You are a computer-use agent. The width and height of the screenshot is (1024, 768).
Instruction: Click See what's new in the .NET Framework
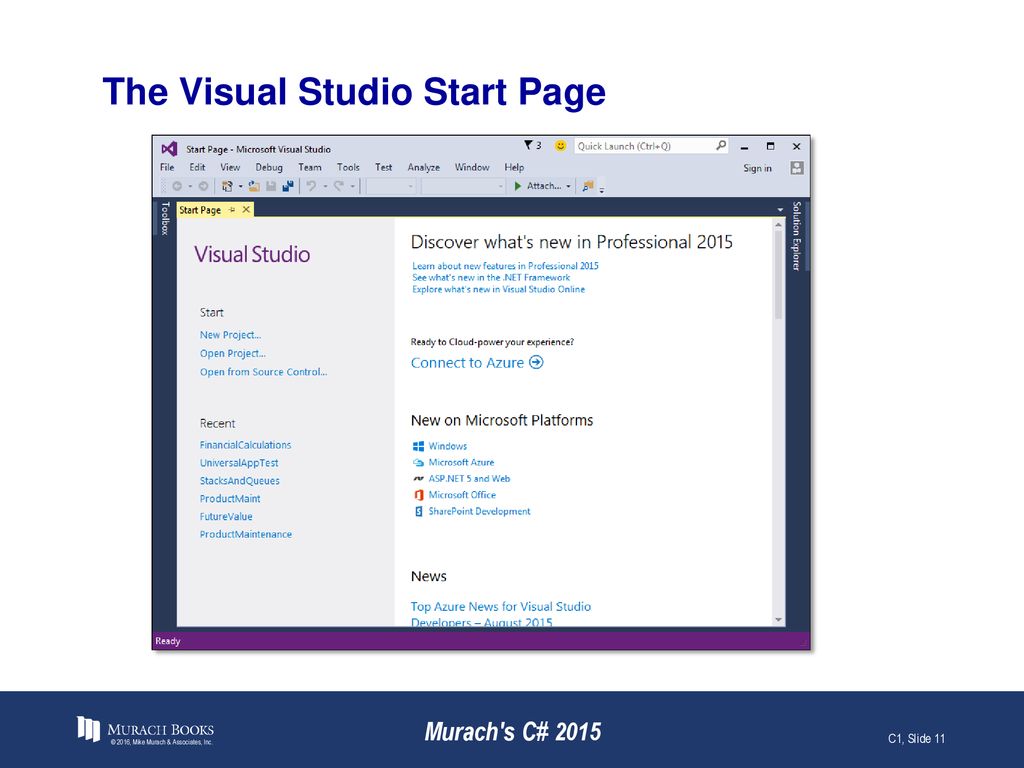(x=491, y=278)
